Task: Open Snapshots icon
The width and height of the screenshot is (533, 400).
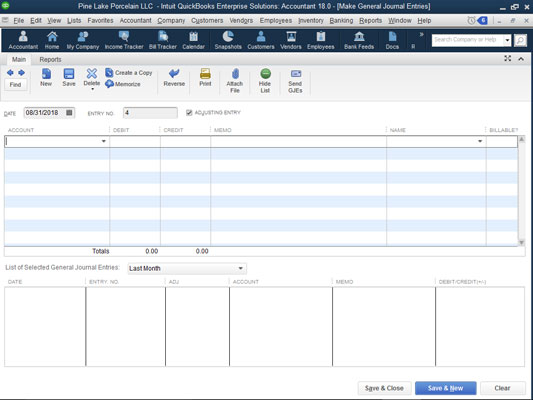Action: tap(228, 40)
